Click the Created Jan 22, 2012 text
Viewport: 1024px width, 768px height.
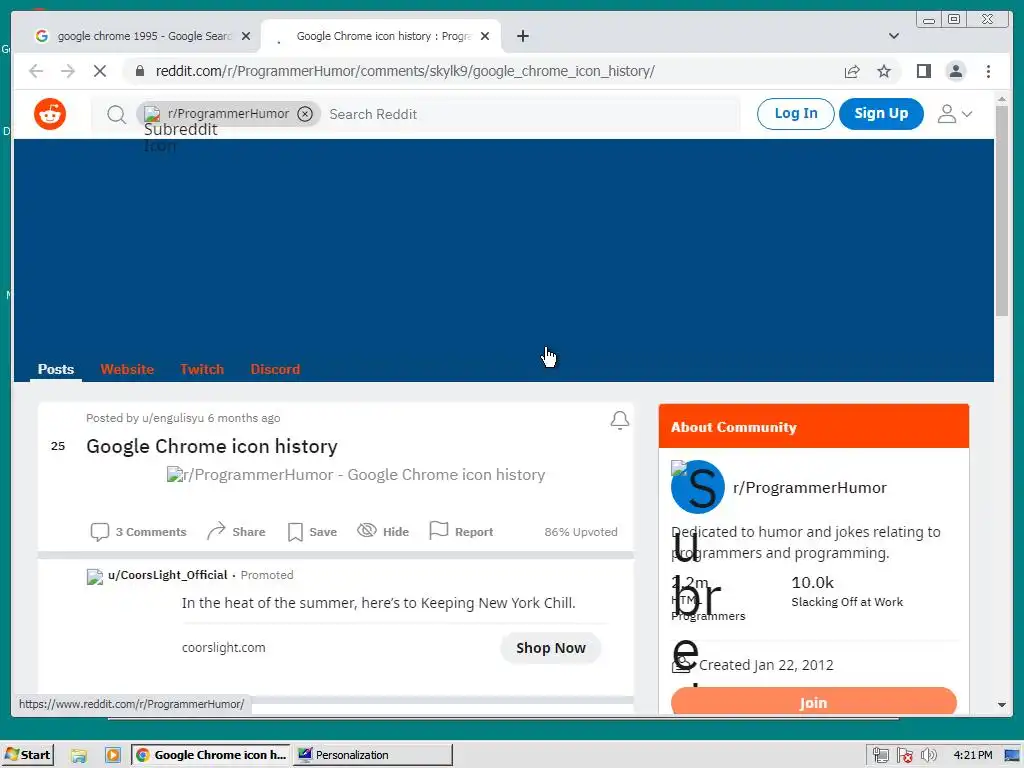(765, 665)
